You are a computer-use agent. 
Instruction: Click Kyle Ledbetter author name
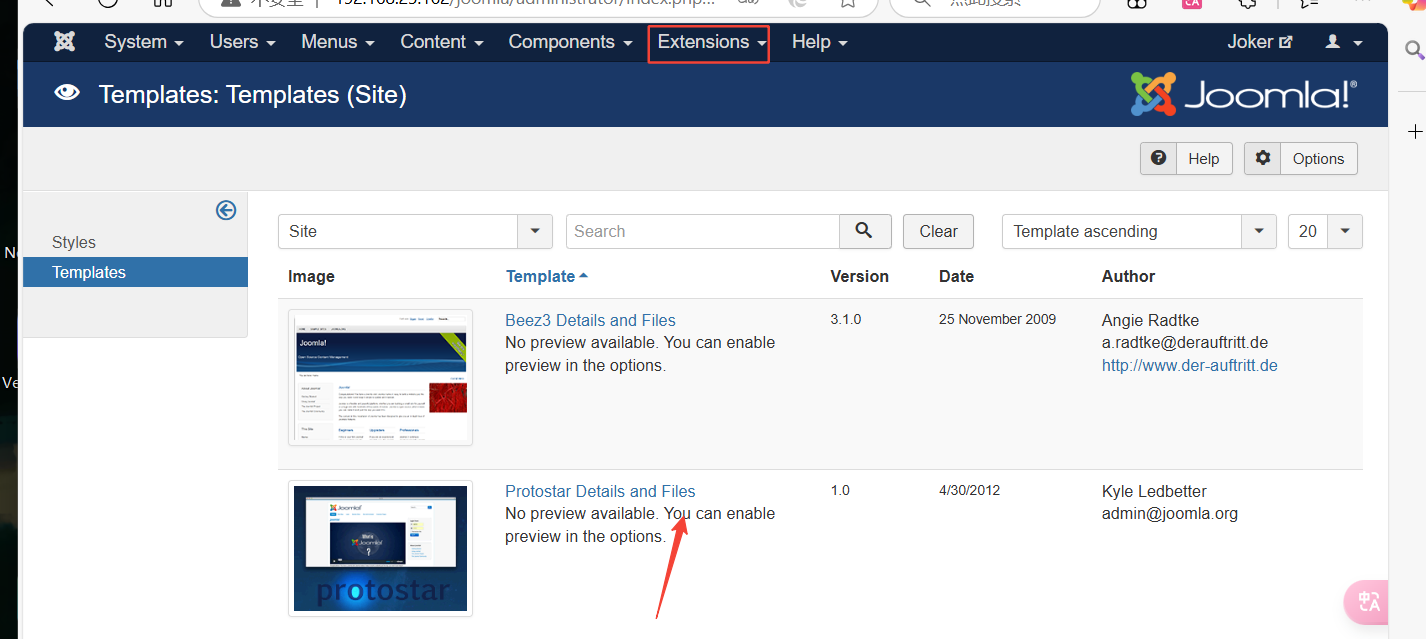(1154, 491)
